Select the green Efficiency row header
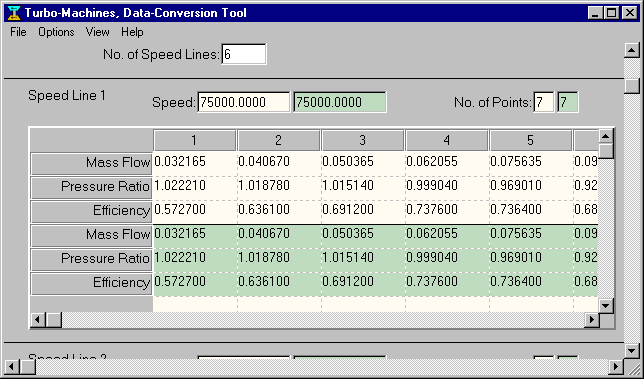644x379 pixels. tap(91, 283)
